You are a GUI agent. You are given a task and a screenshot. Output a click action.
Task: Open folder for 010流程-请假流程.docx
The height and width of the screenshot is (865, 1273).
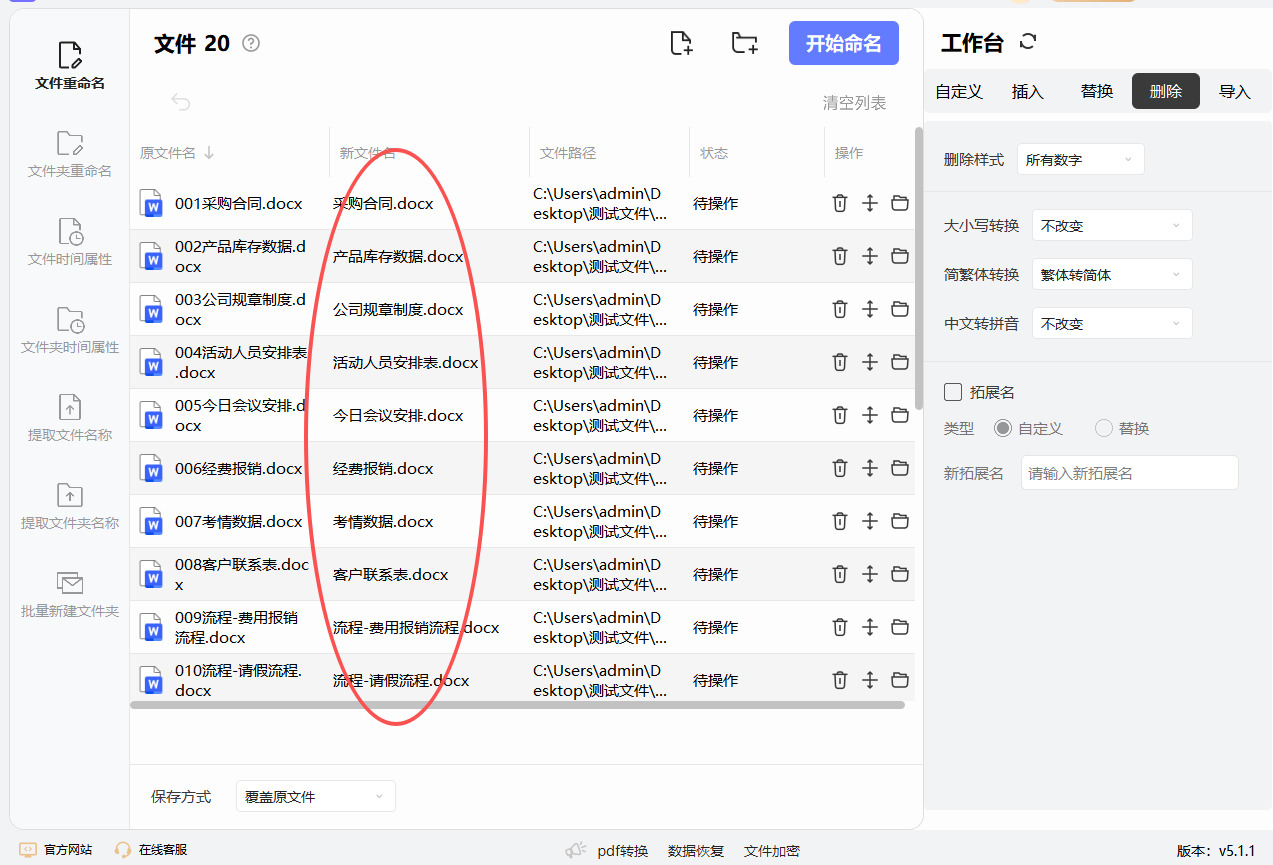[900, 680]
